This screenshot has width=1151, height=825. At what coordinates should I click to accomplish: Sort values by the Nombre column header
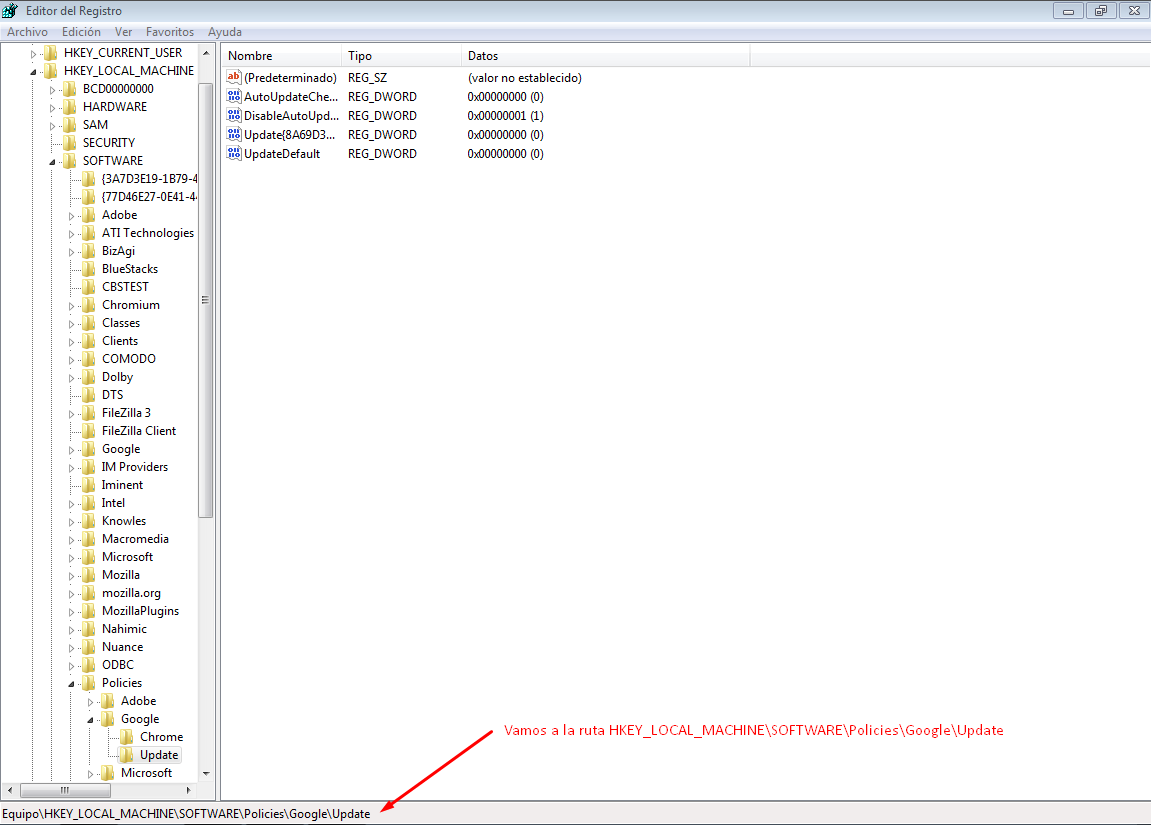pyautogui.click(x=282, y=56)
